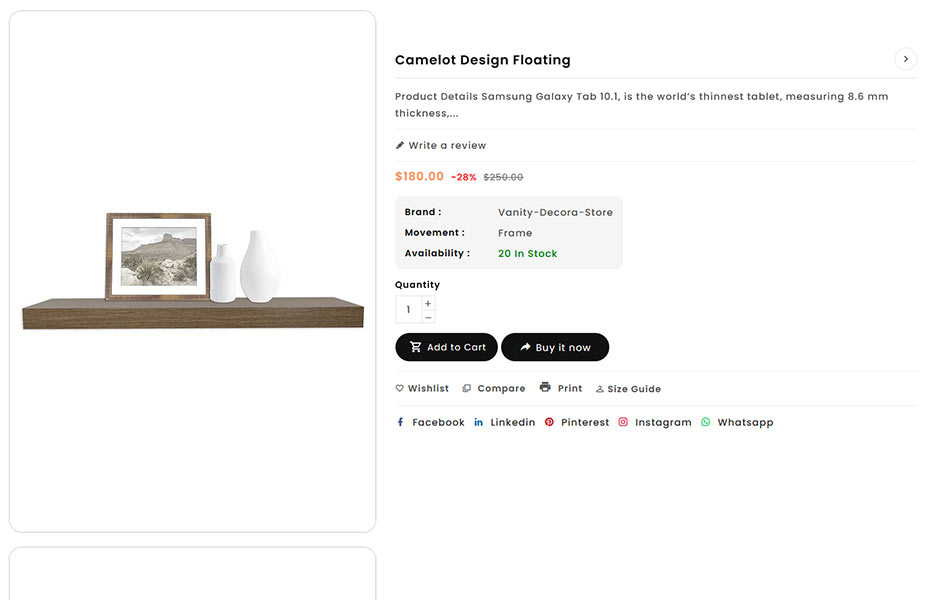Click pencil icon to write review
This screenshot has width=930, height=600.
(400, 146)
